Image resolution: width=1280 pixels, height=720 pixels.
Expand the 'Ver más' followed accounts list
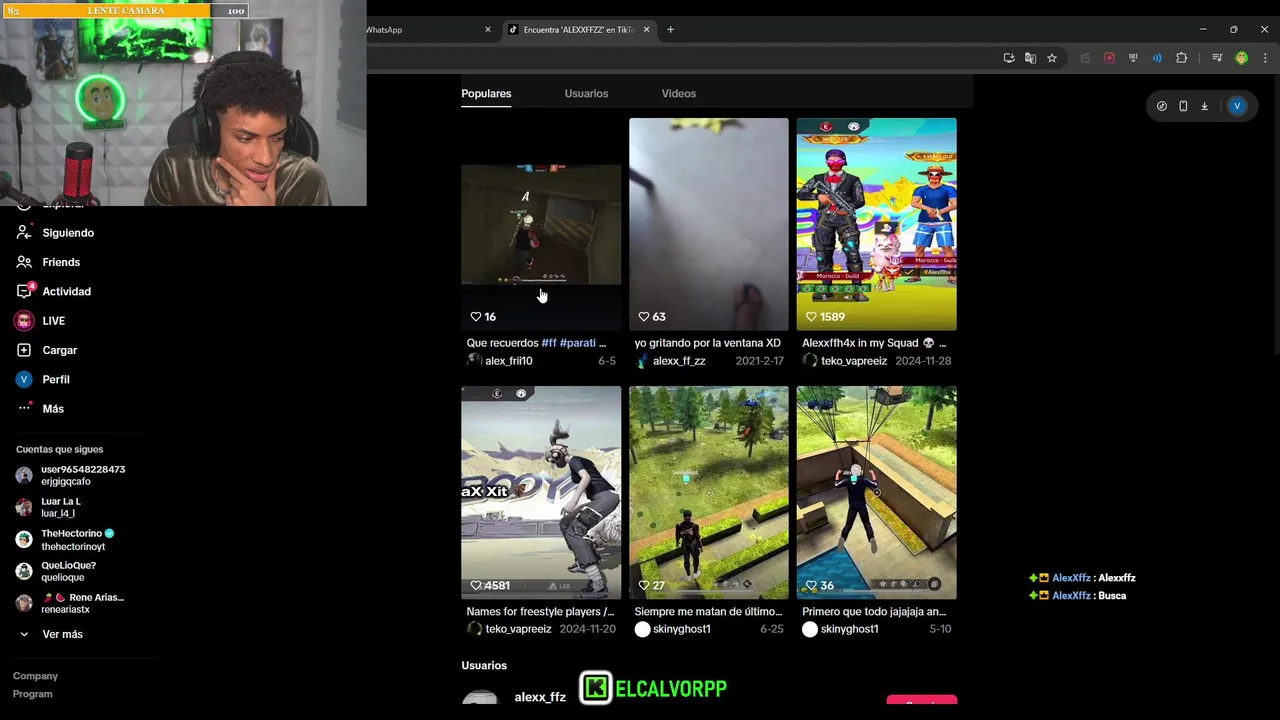tap(62, 634)
